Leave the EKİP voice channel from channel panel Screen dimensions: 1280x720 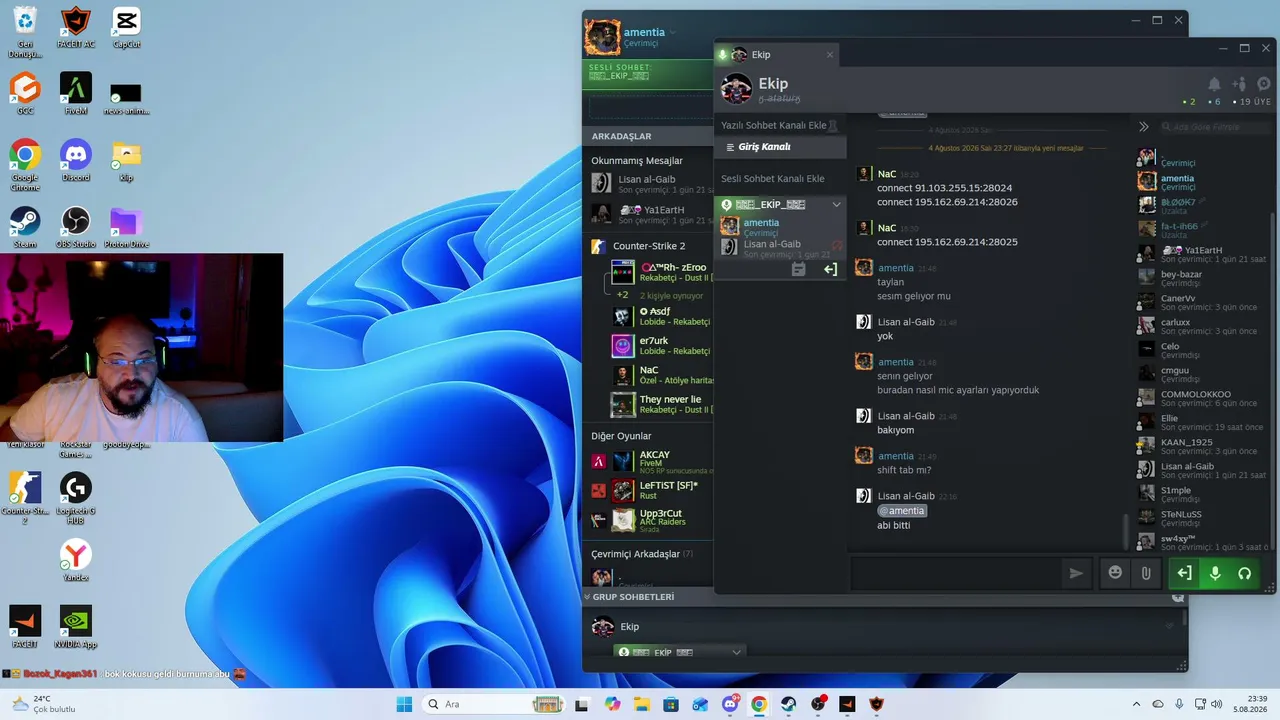click(x=830, y=269)
